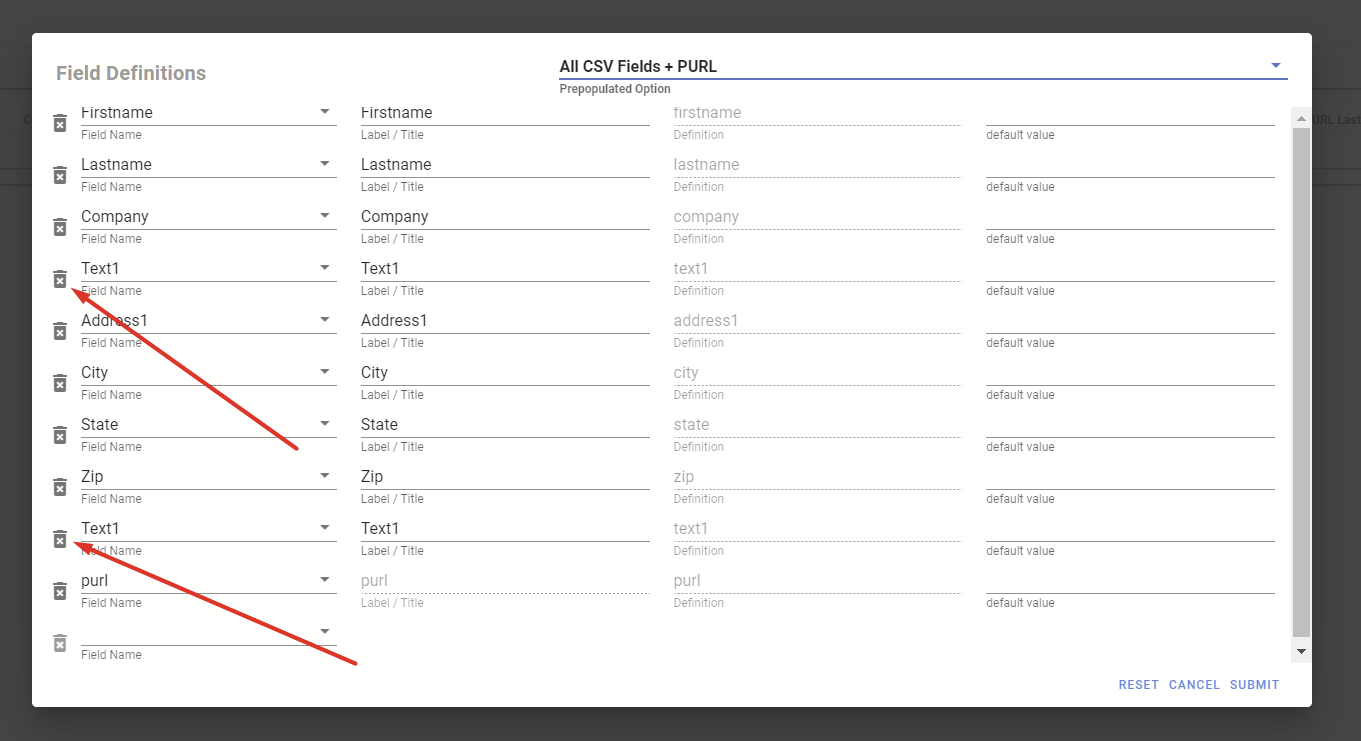The width and height of the screenshot is (1361, 741).
Task: Click the RESET button
Action: coord(1139,685)
